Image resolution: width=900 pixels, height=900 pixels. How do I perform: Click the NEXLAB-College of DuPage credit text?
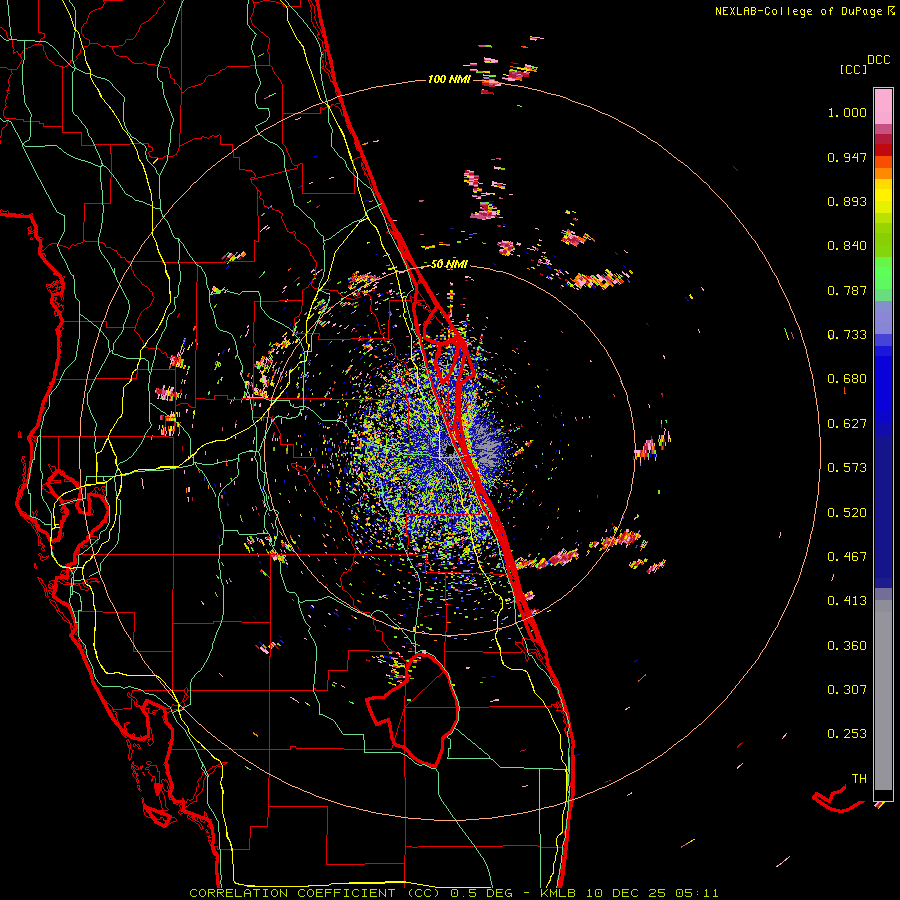point(798,11)
